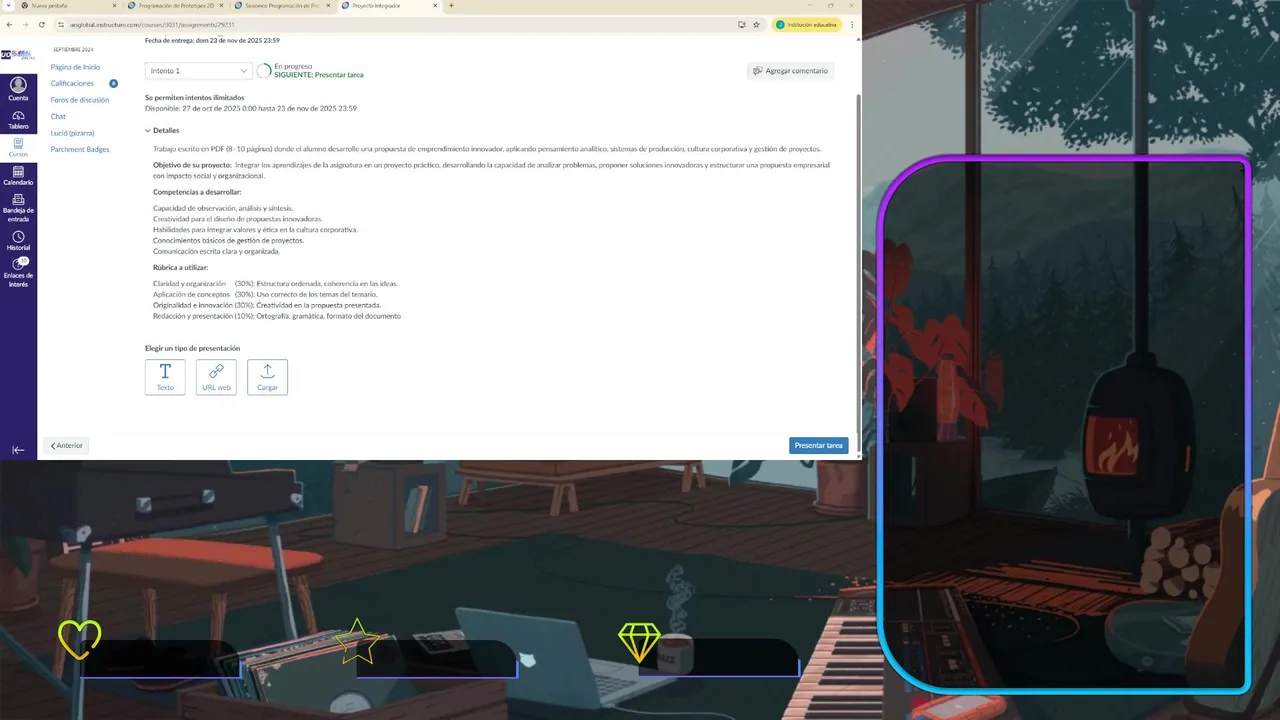1280x720 pixels.
Task: Go back with browser back arrow
Action: [x=10, y=24]
